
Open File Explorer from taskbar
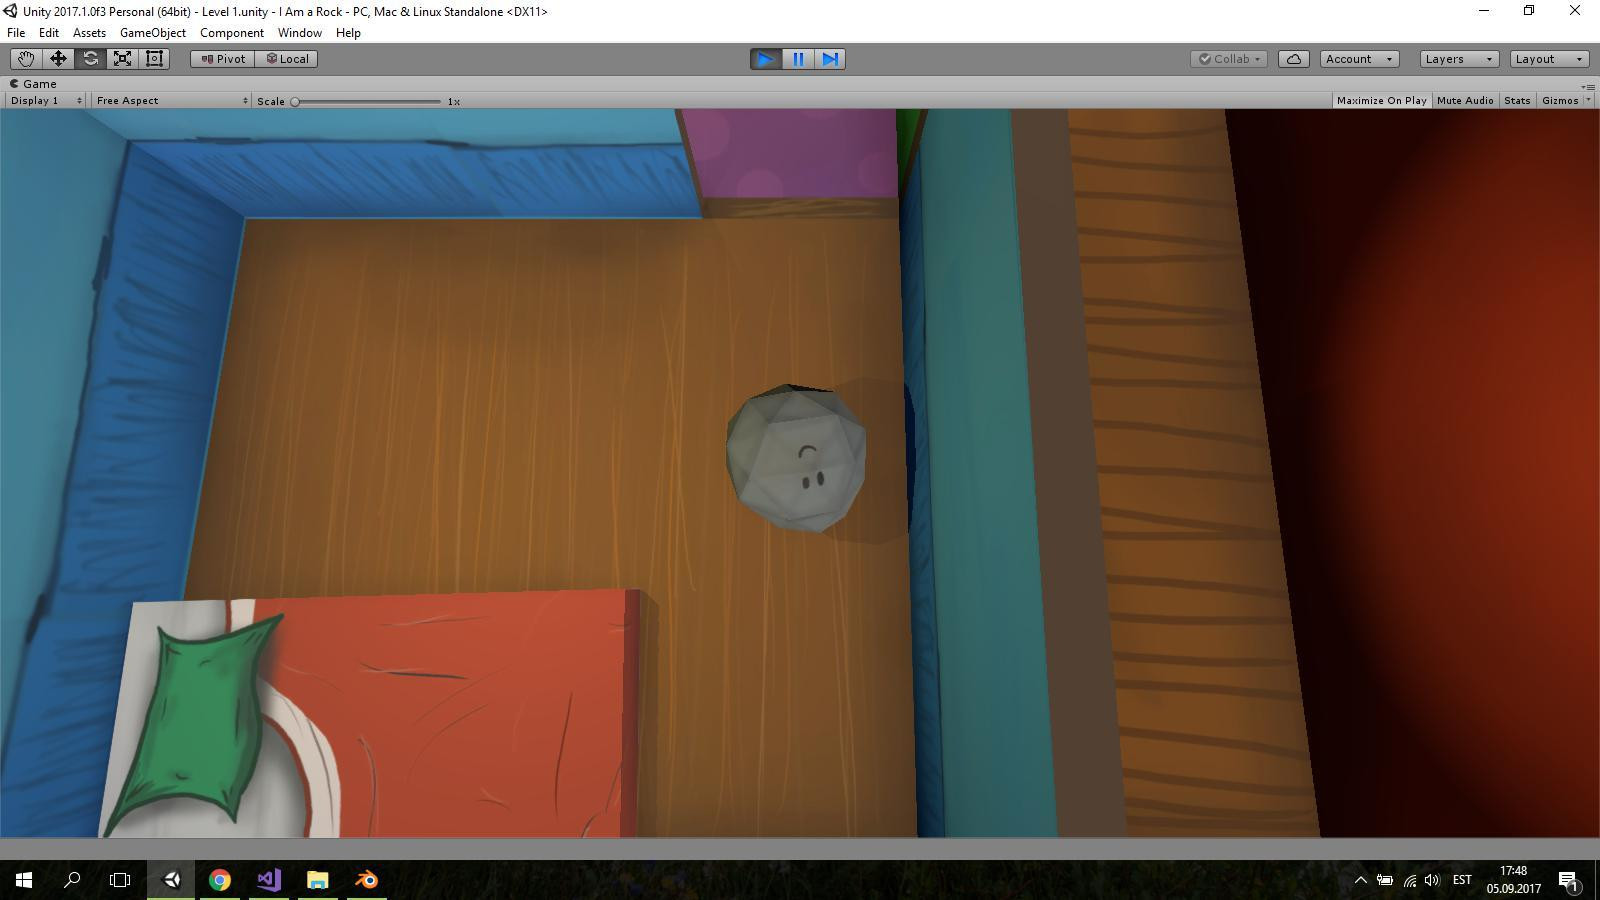[318, 880]
